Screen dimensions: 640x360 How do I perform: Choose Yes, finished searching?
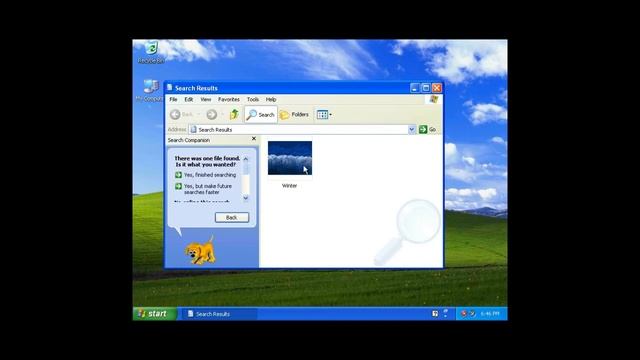coord(206,175)
